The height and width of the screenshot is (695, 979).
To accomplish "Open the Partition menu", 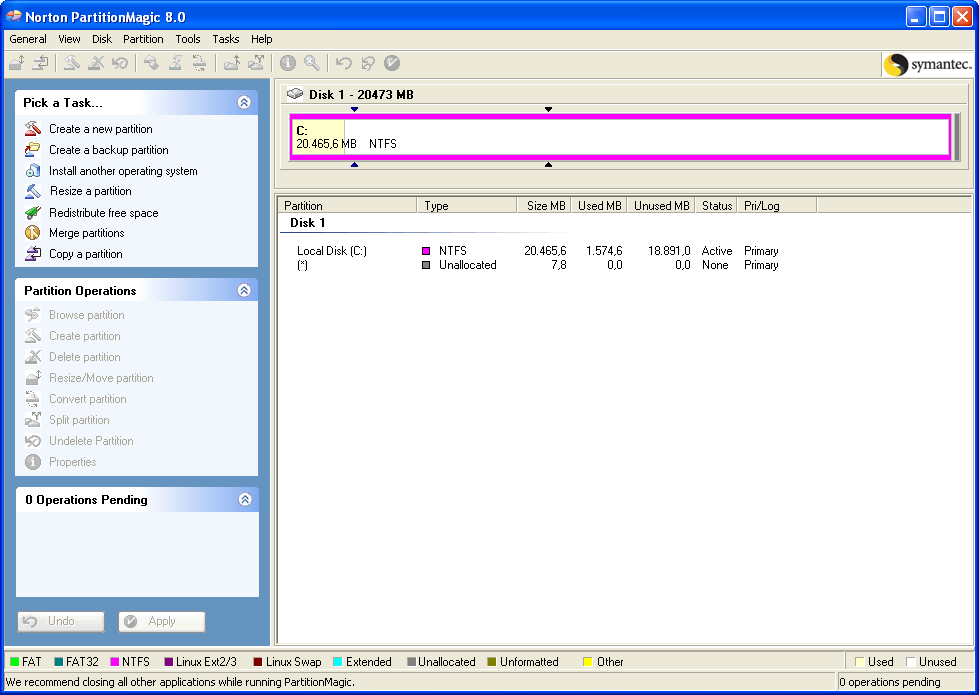I will pyautogui.click(x=143, y=39).
